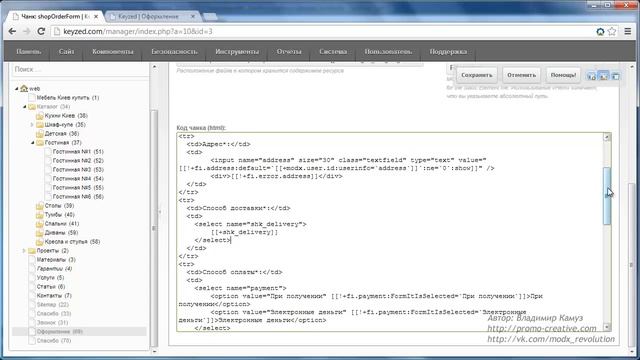
Task: Click the Столы folder icon
Action: click(40, 206)
